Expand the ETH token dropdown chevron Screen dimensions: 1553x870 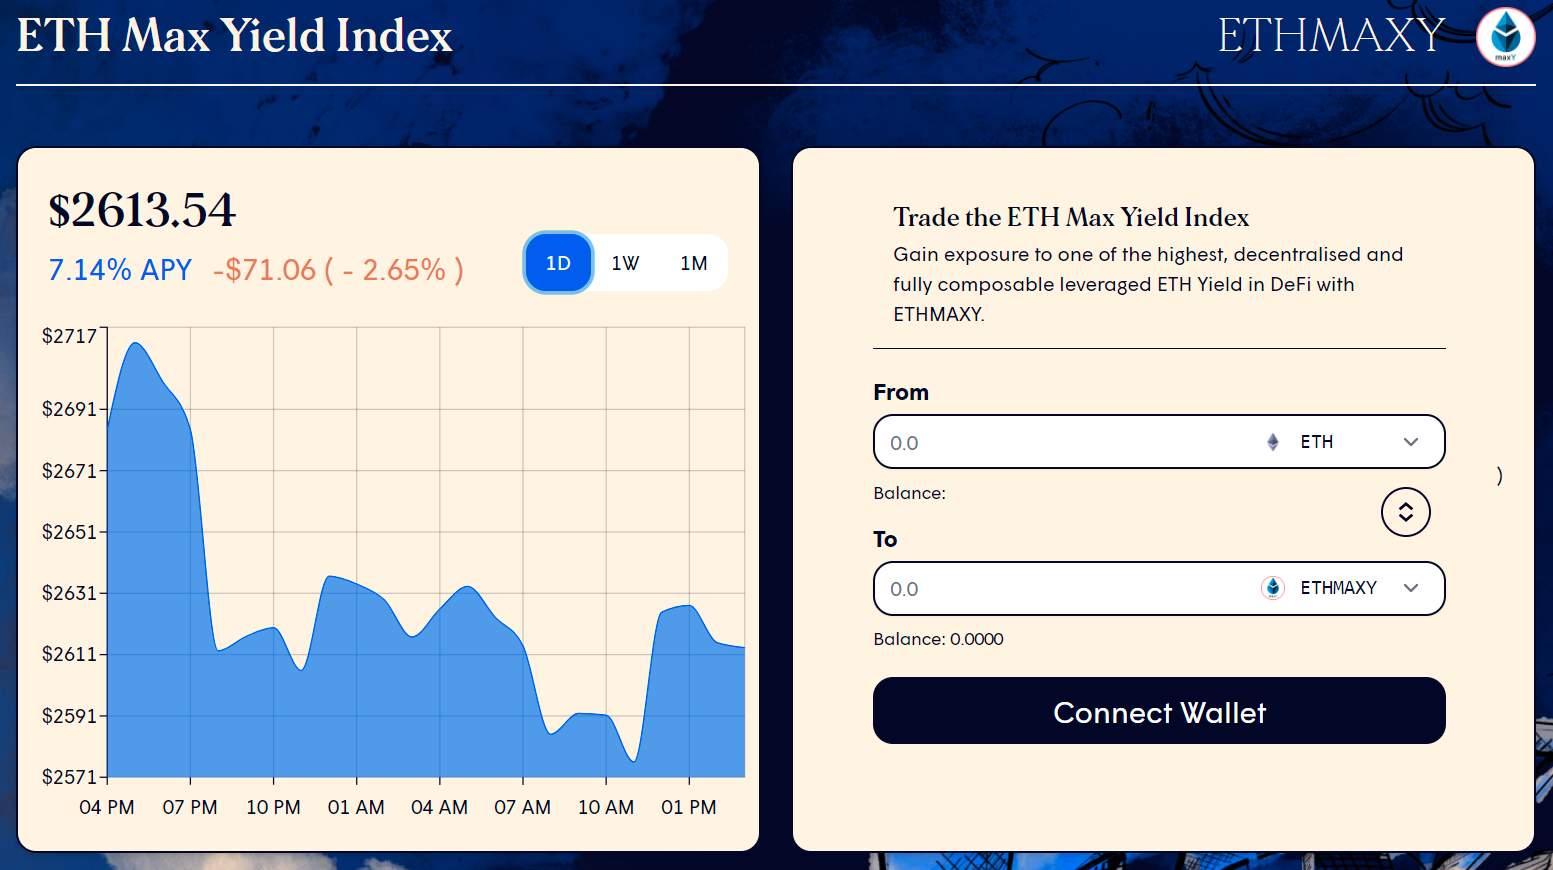tap(1411, 442)
